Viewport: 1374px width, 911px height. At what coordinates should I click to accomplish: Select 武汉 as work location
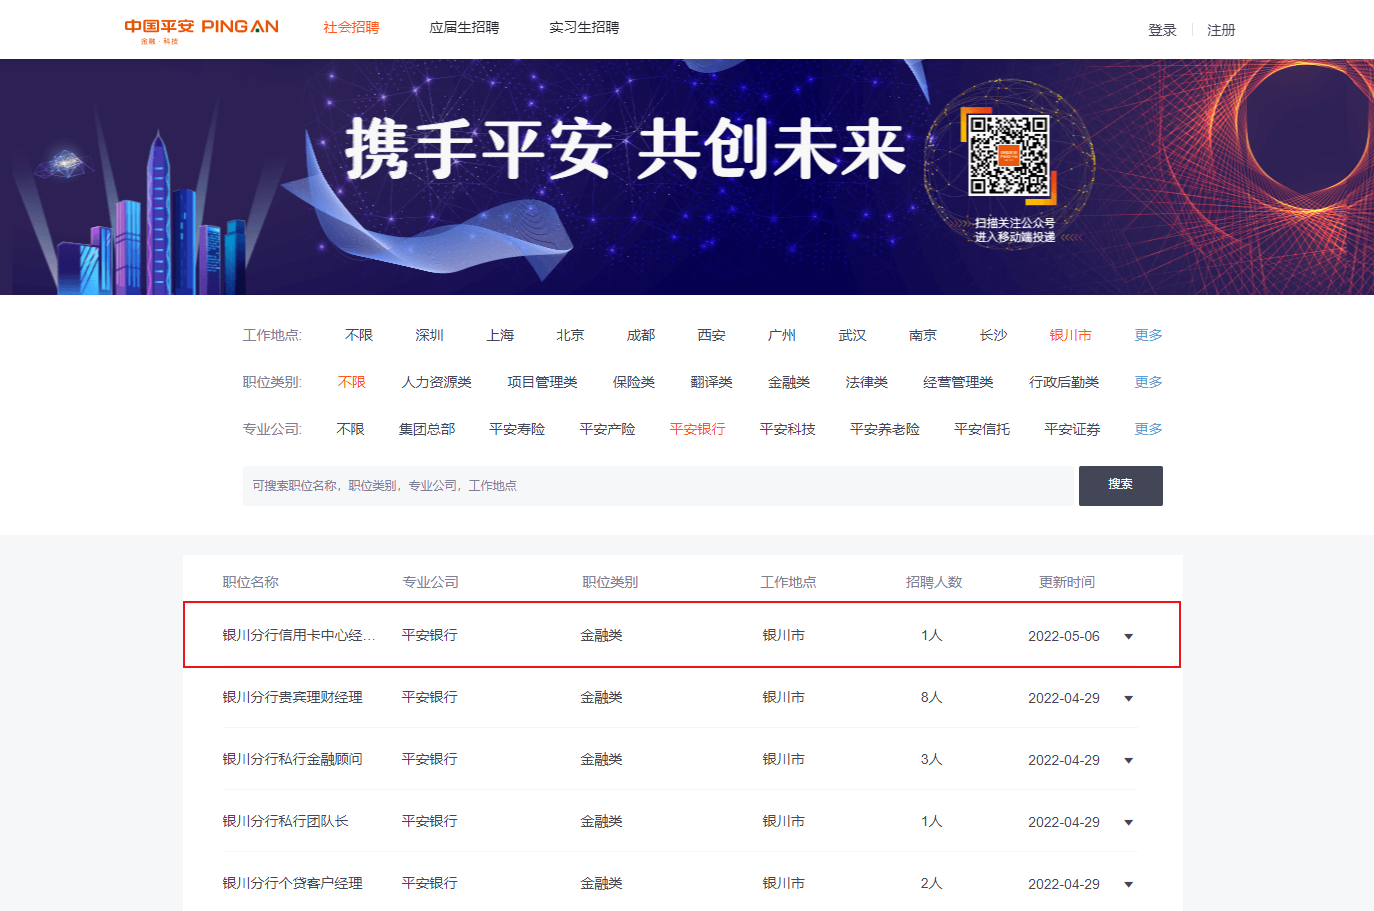click(x=852, y=335)
